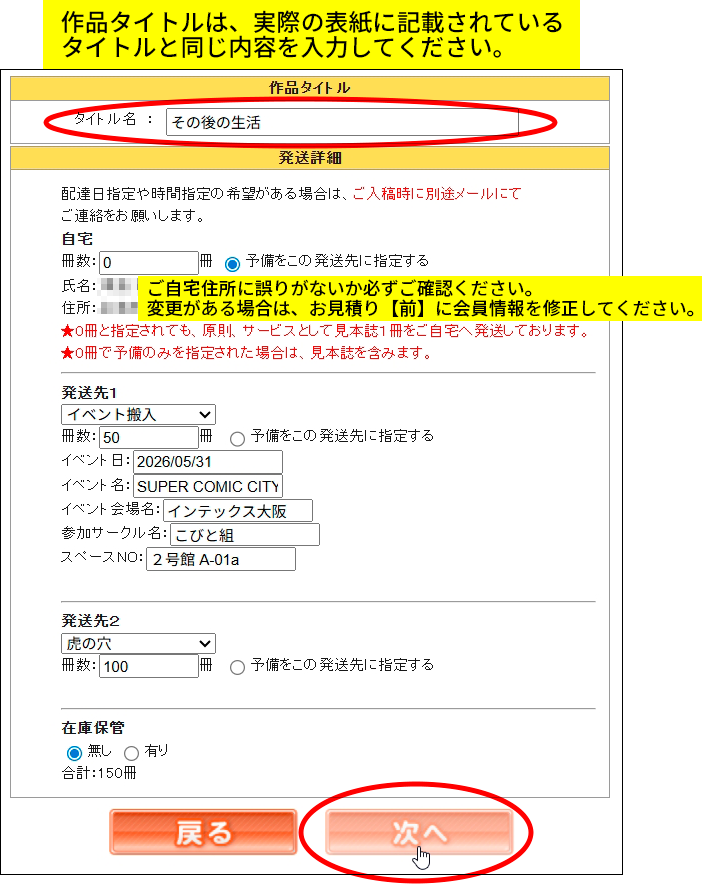This screenshot has width=702, height=884.
Task: Click the 作品タイトル section header
Action: (310, 88)
